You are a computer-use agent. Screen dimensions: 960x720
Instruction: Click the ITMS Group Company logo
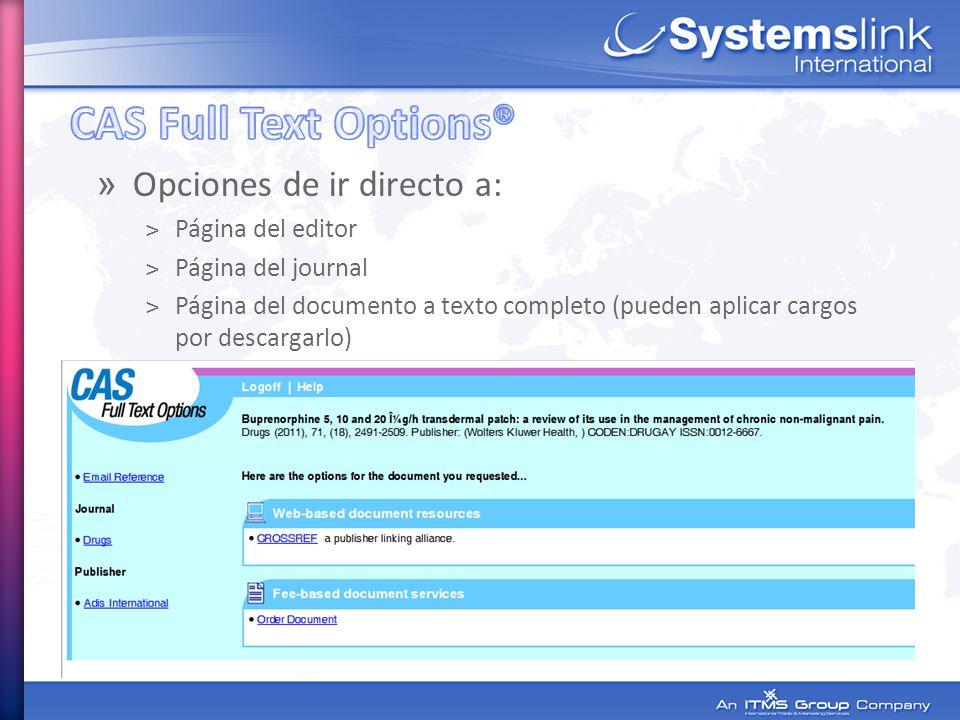click(x=823, y=703)
